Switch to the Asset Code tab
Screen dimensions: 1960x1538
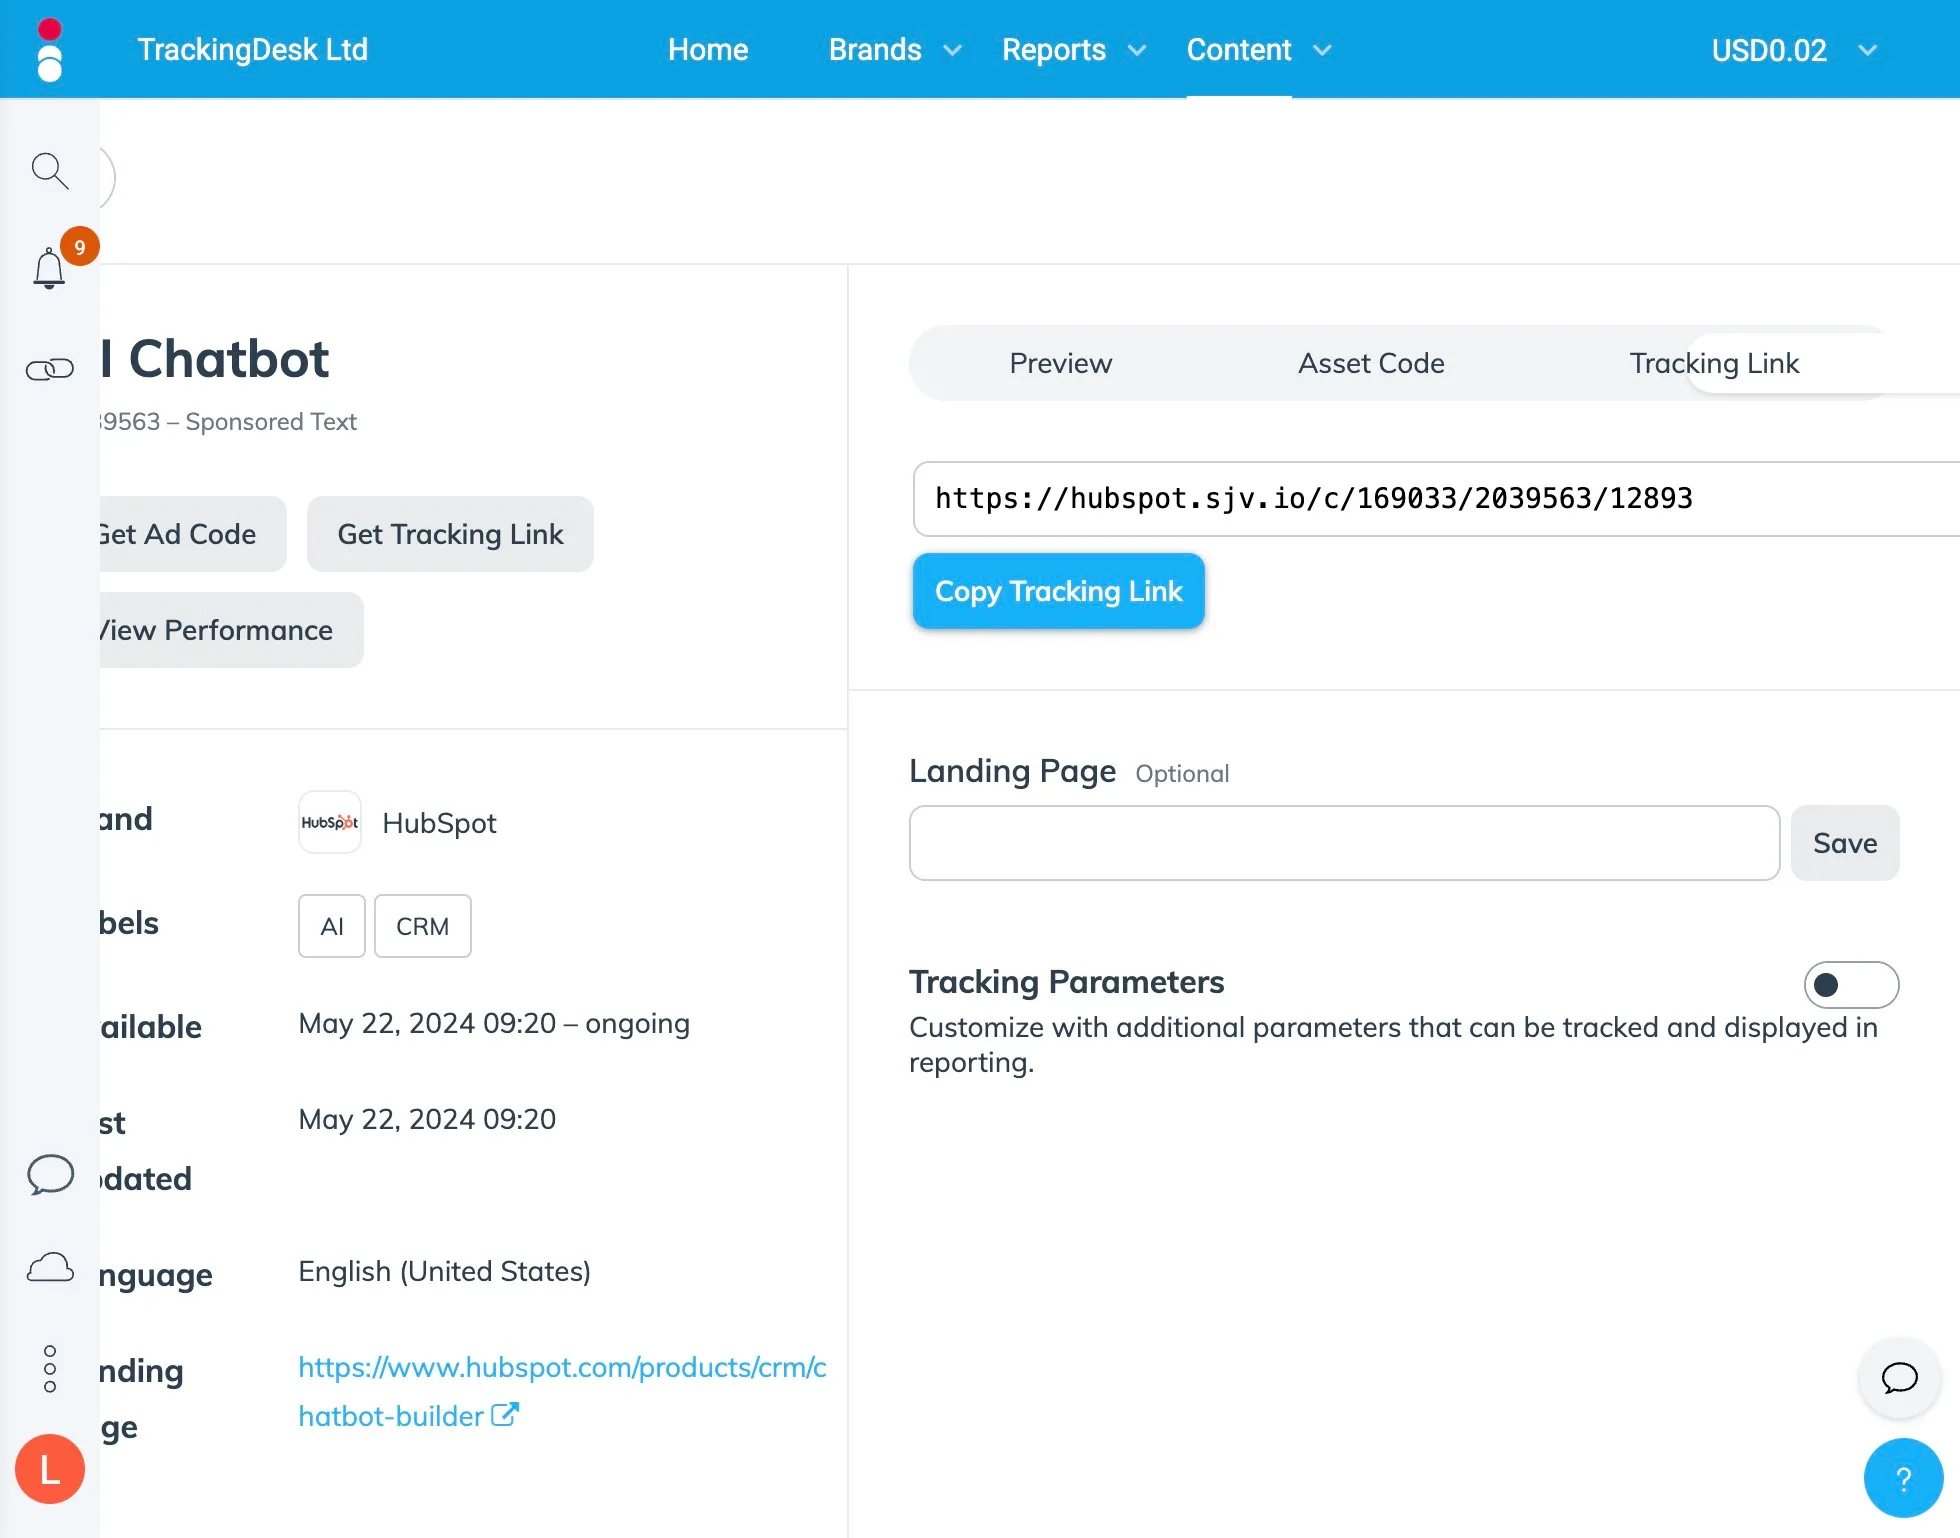click(1371, 363)
